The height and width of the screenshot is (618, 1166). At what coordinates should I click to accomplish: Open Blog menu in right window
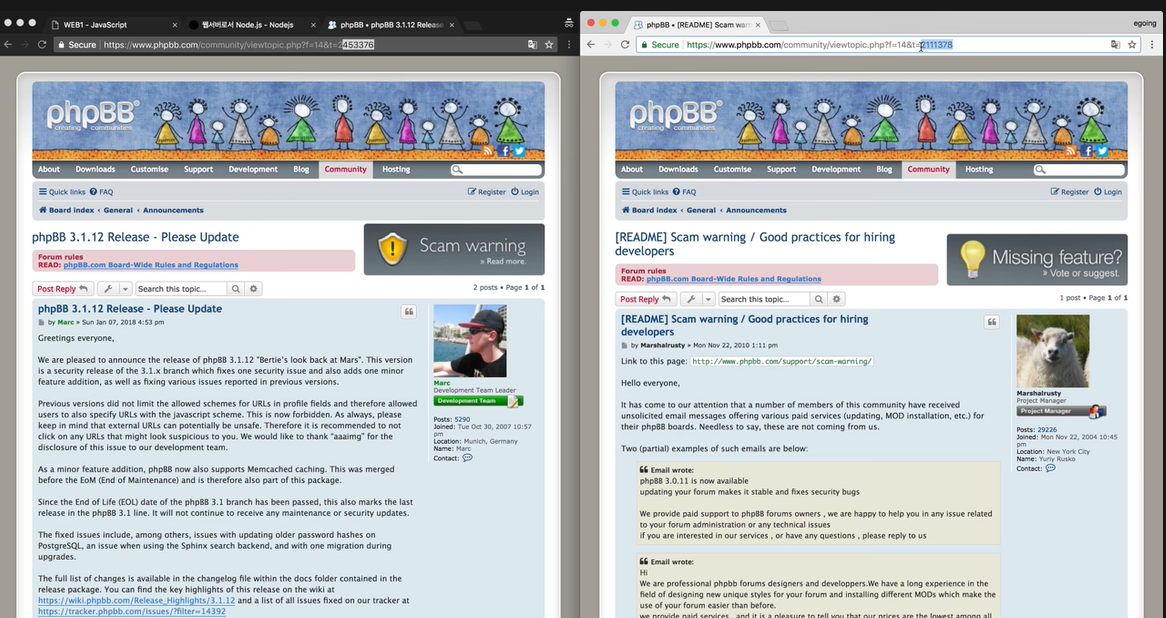click(884, 169)
